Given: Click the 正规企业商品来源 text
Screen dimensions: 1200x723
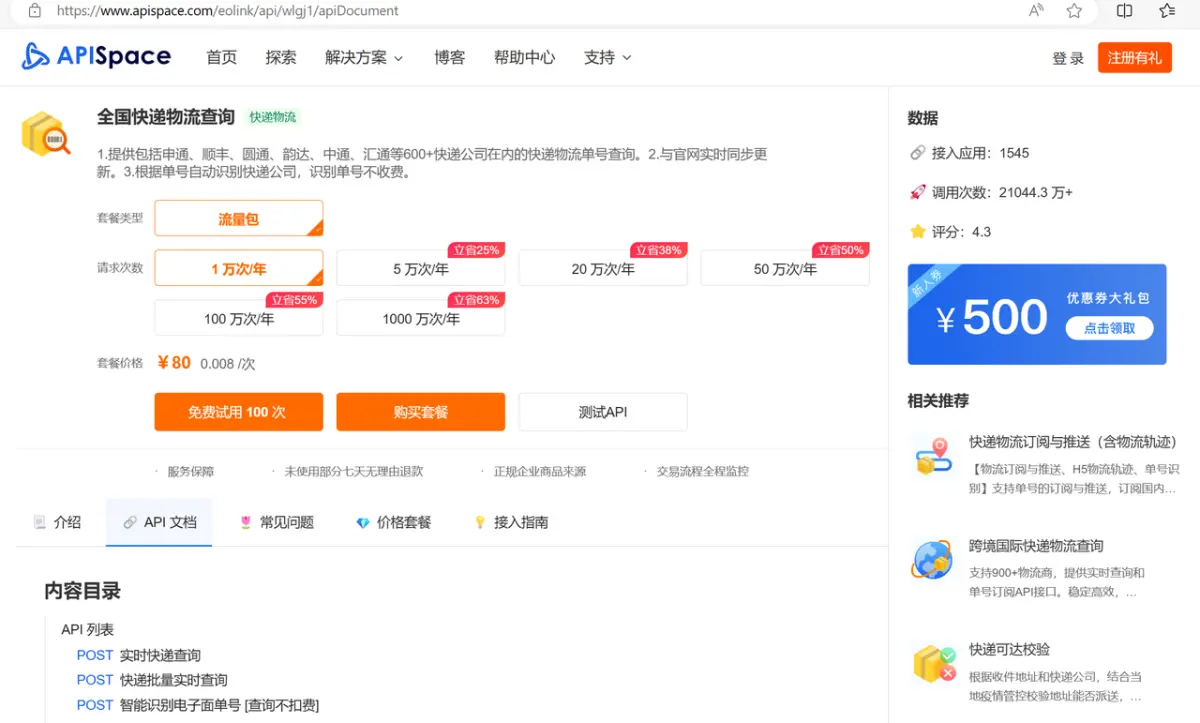Looking at the screenshot, I should (540, 471).
